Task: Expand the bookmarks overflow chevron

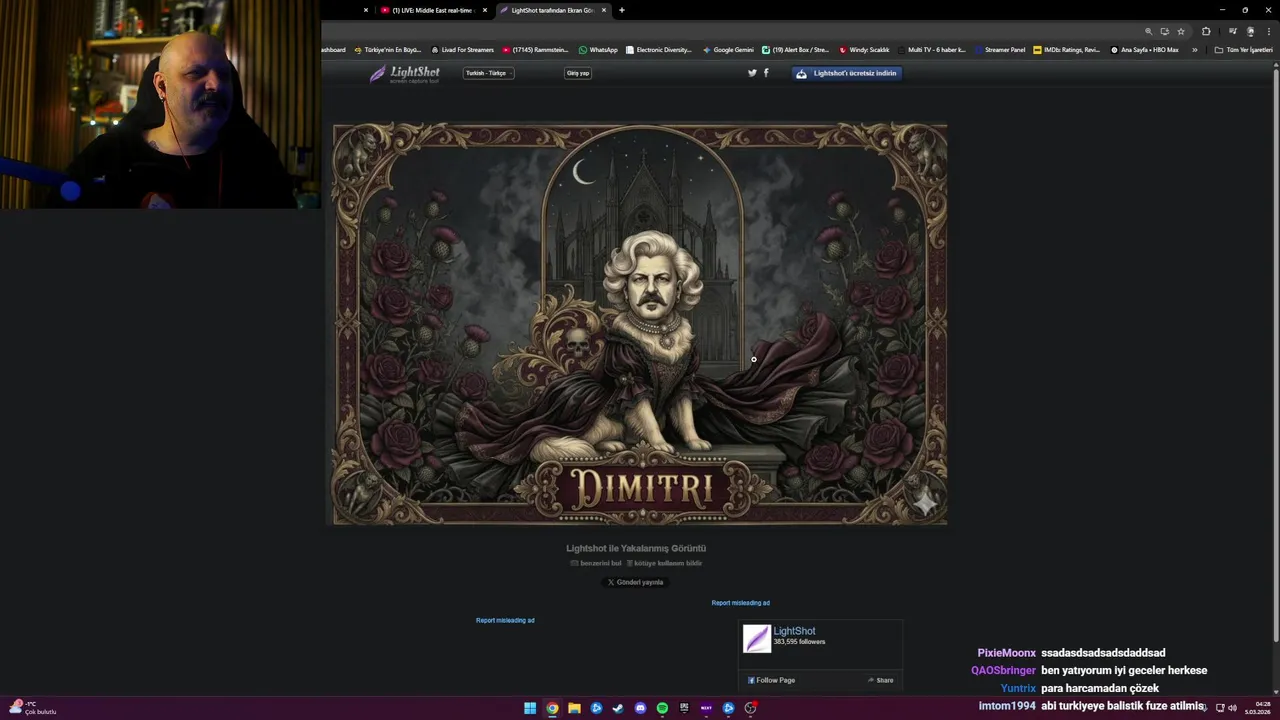Action: (1194, 49)
